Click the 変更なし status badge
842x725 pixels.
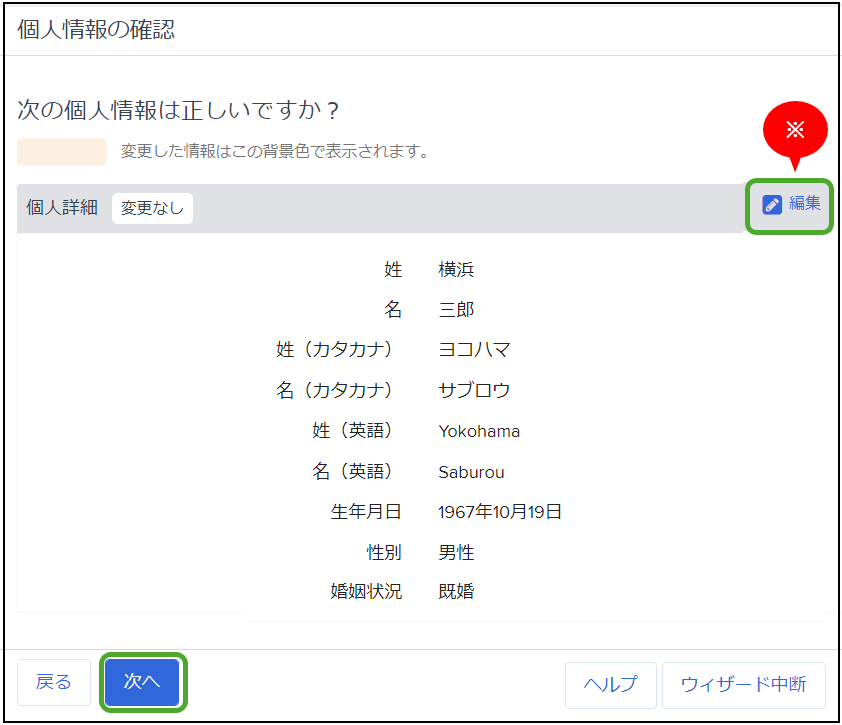point(152,208)
